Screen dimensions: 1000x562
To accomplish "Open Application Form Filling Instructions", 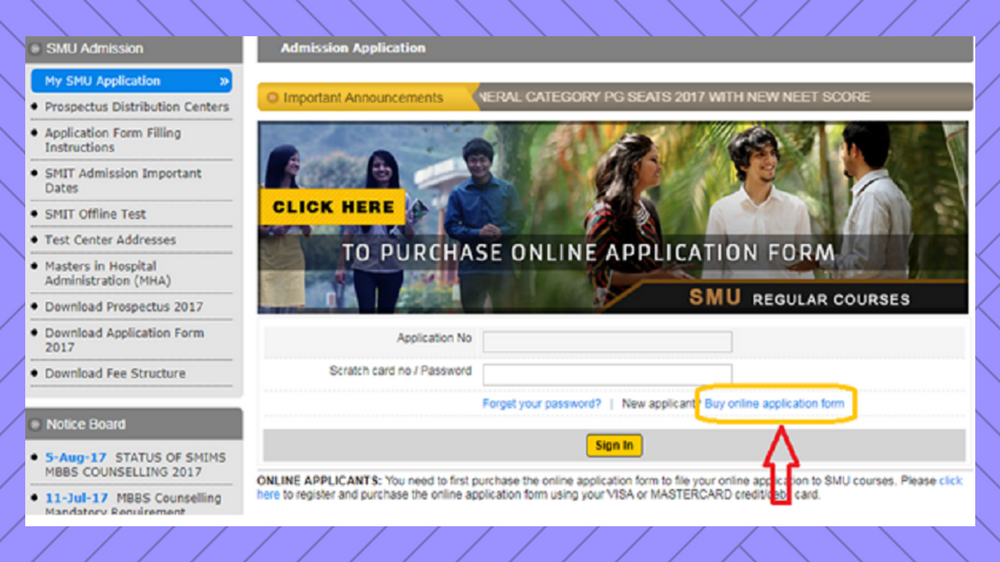I will coord(113,140).
